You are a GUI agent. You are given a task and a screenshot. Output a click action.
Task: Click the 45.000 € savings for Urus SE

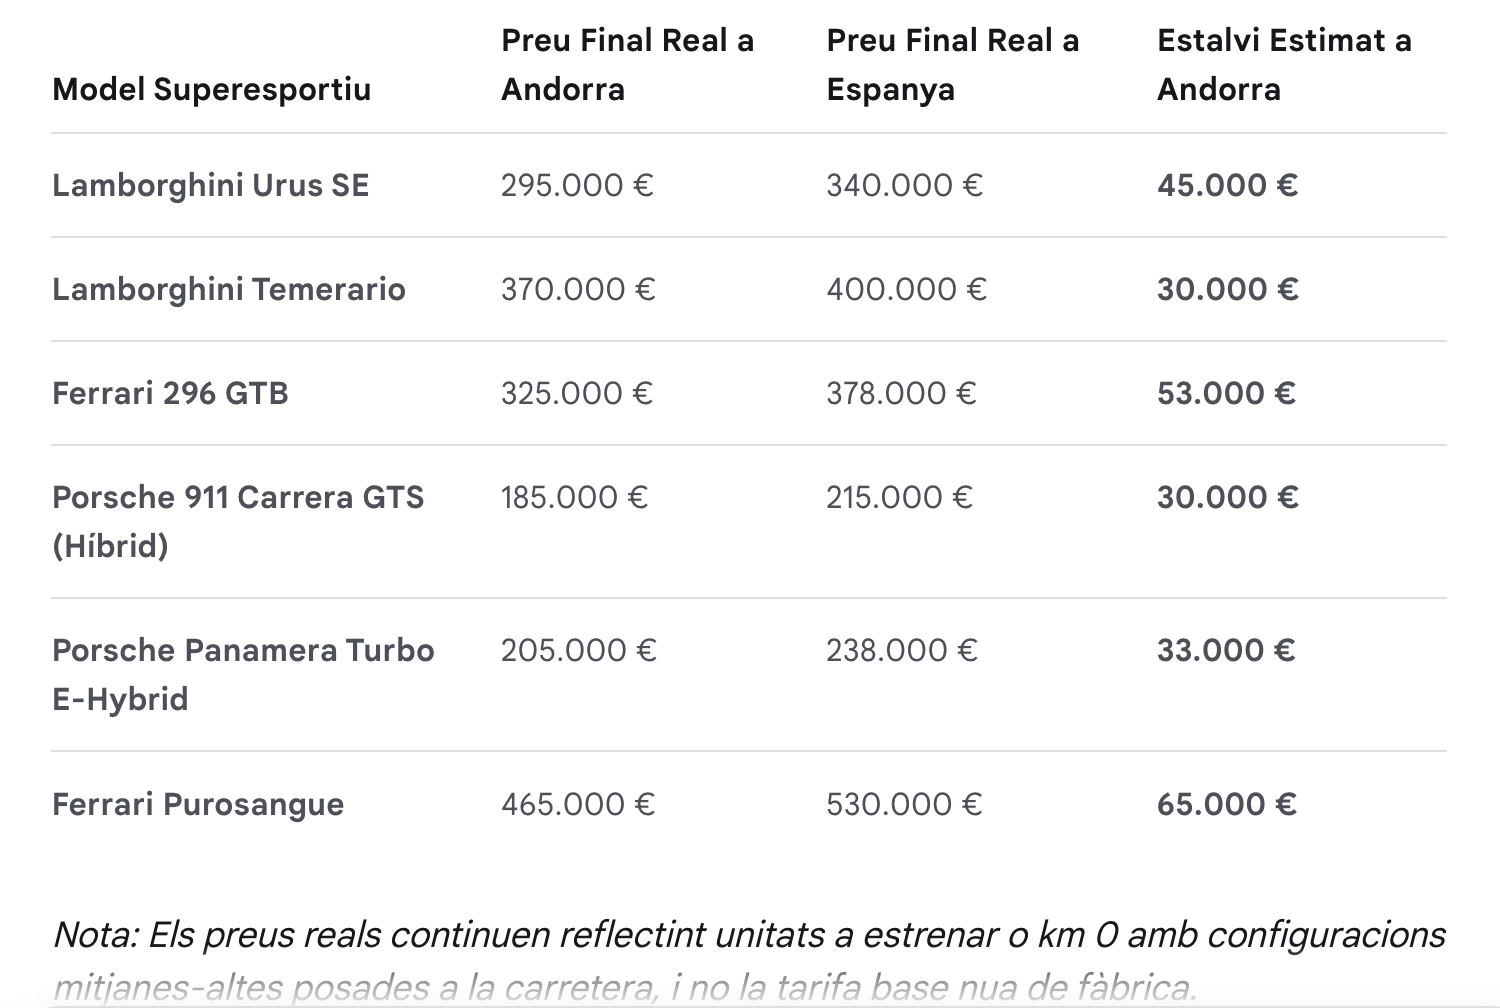(1227, 185)
